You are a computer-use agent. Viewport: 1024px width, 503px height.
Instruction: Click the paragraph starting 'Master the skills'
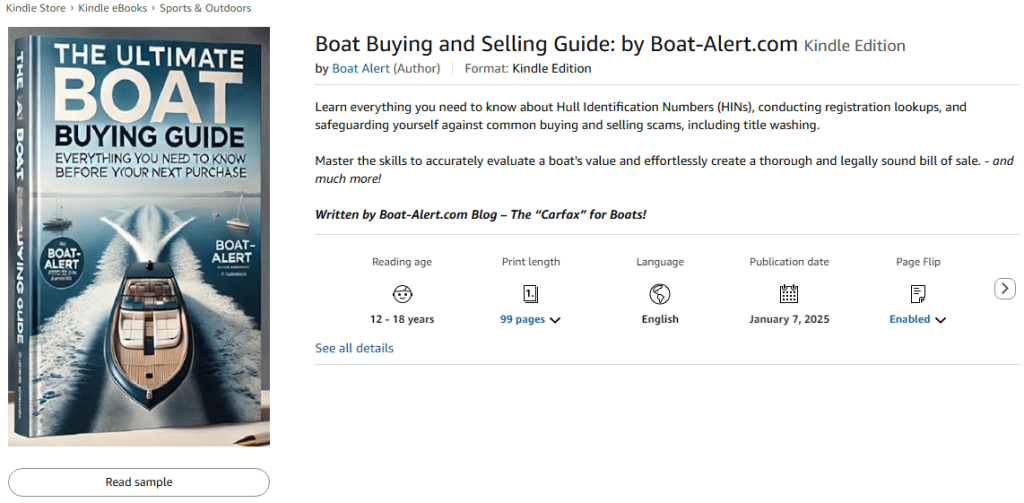pyautogui.click(x=665, y=169)
